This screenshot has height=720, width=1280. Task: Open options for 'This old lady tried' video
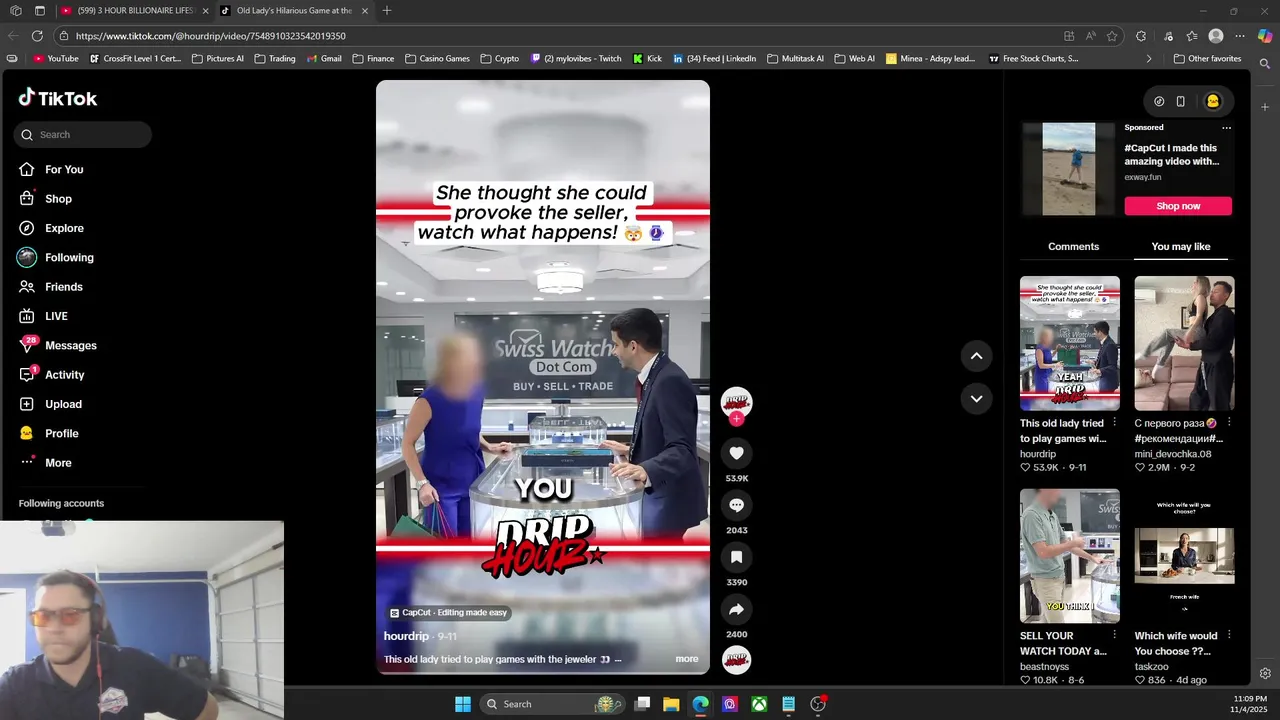1114,423
